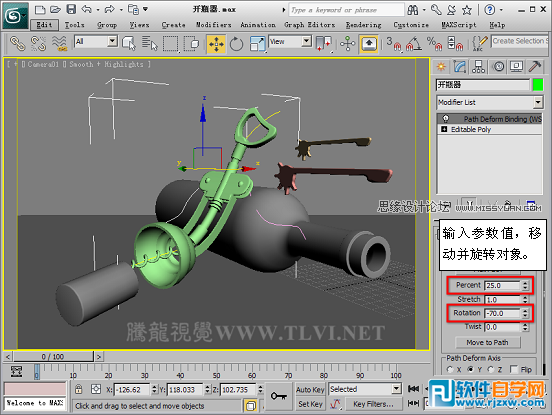Toggle the Angle Snap icon
552x415 pixels.
pos(414,44)
